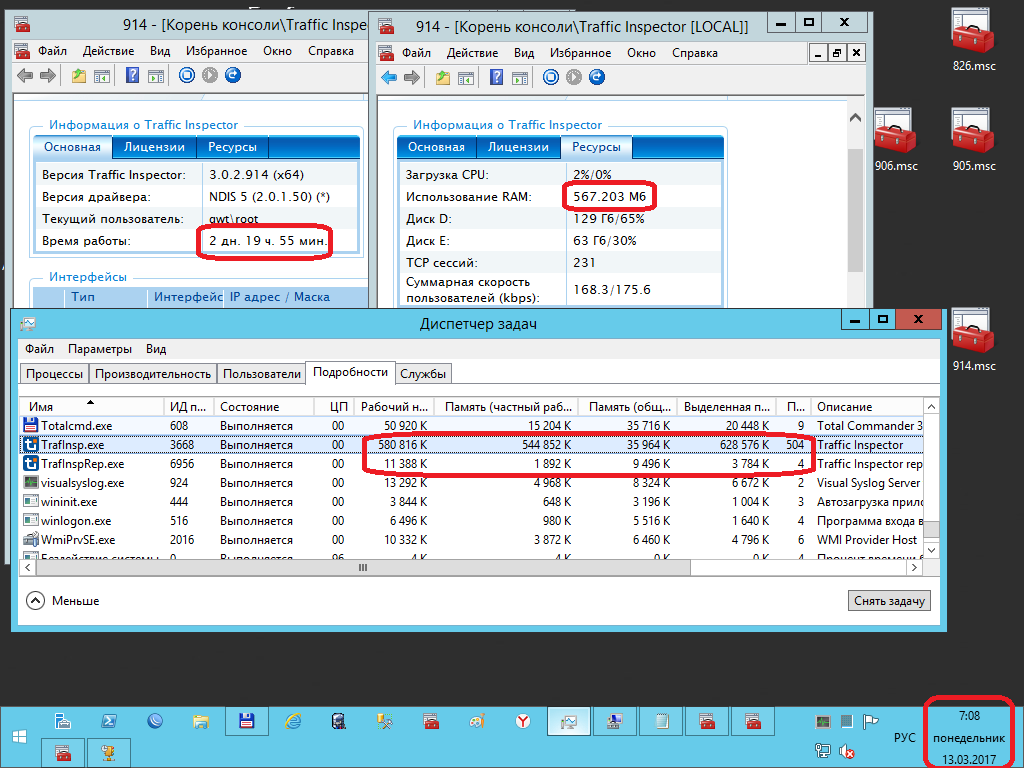
Task: Open the 905.msc desktop icon
Action: pyautogui.click(x=973, y=140)
